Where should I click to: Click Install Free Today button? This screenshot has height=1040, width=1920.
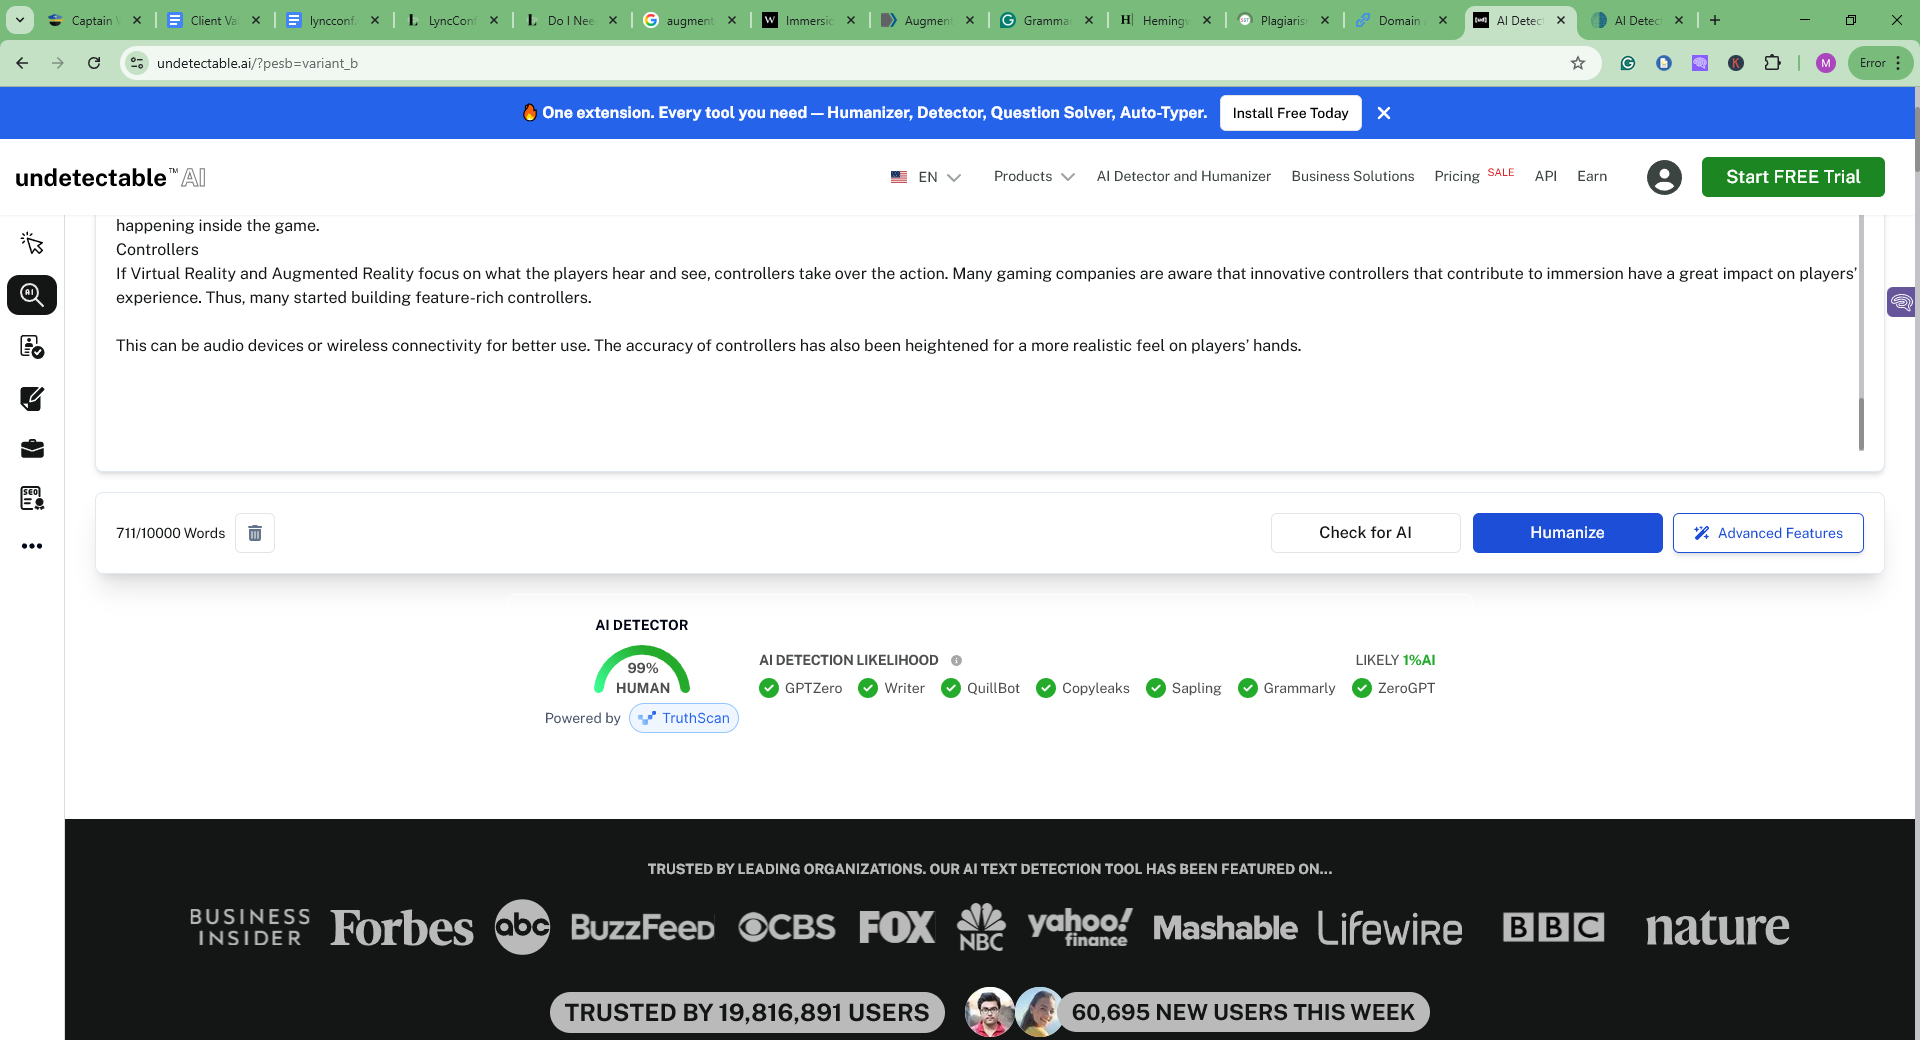point(1290,113)
